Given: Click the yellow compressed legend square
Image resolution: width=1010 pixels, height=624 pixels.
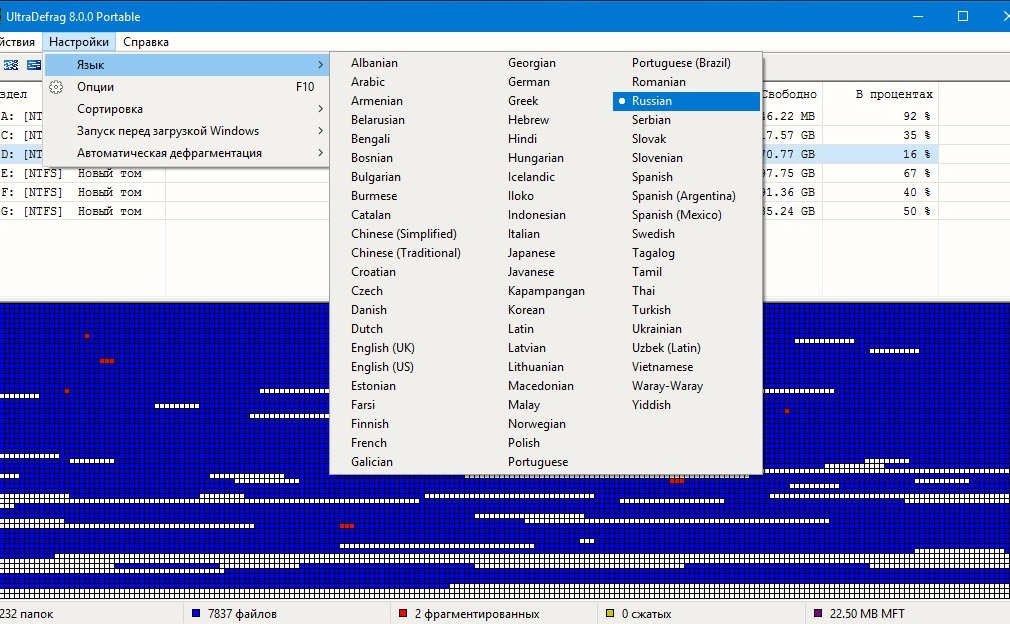Looking at the screenshot, I should 610,613.
